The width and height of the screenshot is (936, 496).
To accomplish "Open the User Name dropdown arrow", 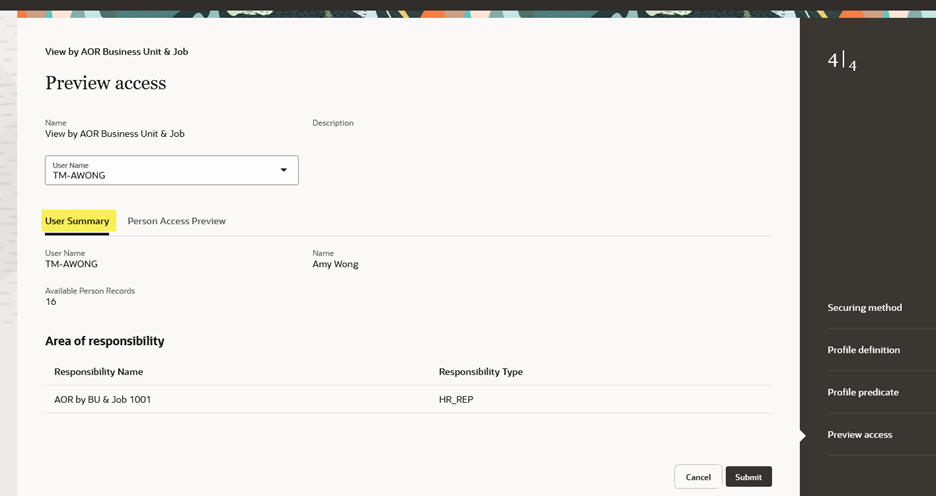I will tap(284, 170).
